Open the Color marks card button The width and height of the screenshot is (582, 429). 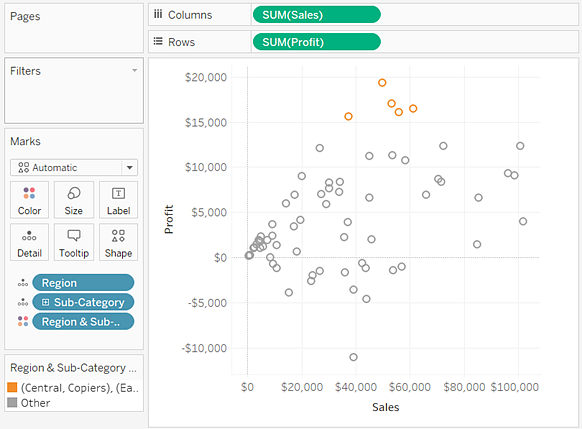[29, 200]
